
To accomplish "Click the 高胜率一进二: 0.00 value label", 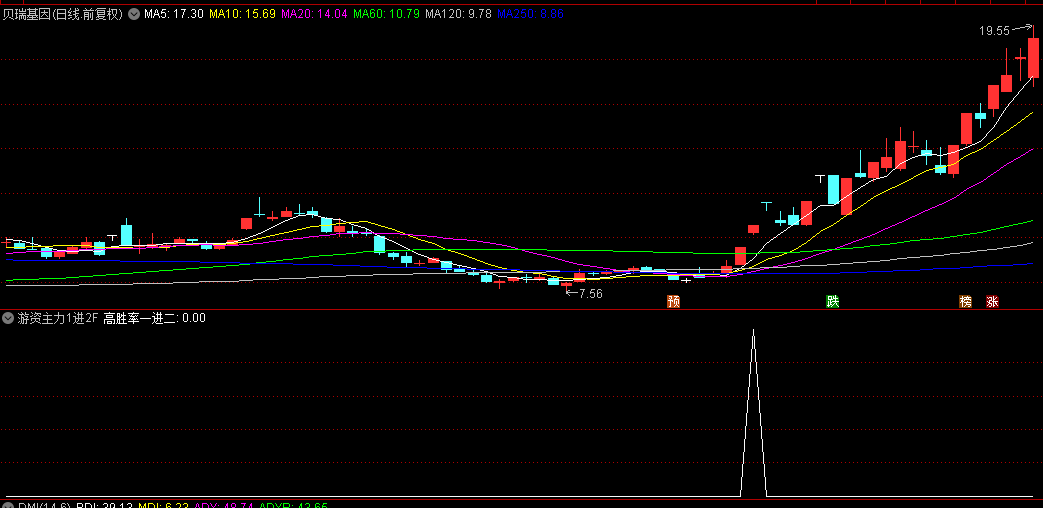I will pyautogui.click(x=154, y=318).
